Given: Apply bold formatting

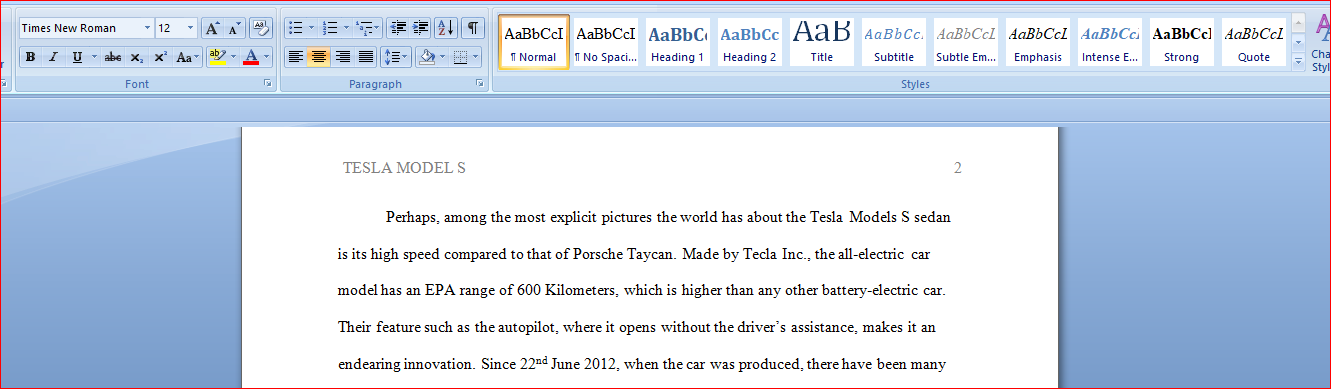Looking at the screenshot, I should (x=31, y=57).
